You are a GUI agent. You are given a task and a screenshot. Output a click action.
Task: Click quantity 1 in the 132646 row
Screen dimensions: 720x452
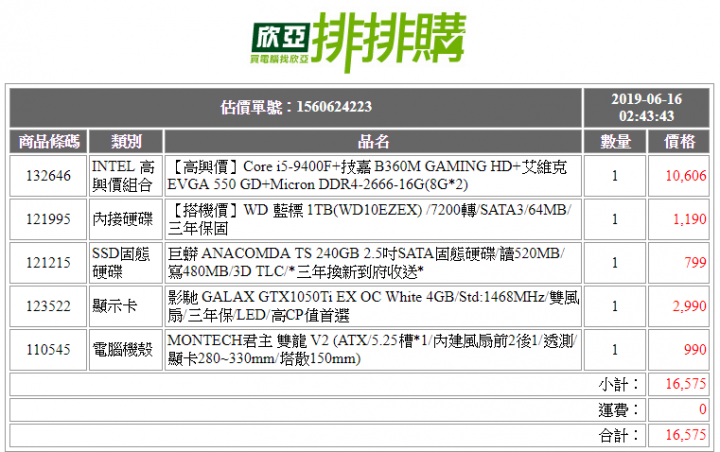pos(615,175)
